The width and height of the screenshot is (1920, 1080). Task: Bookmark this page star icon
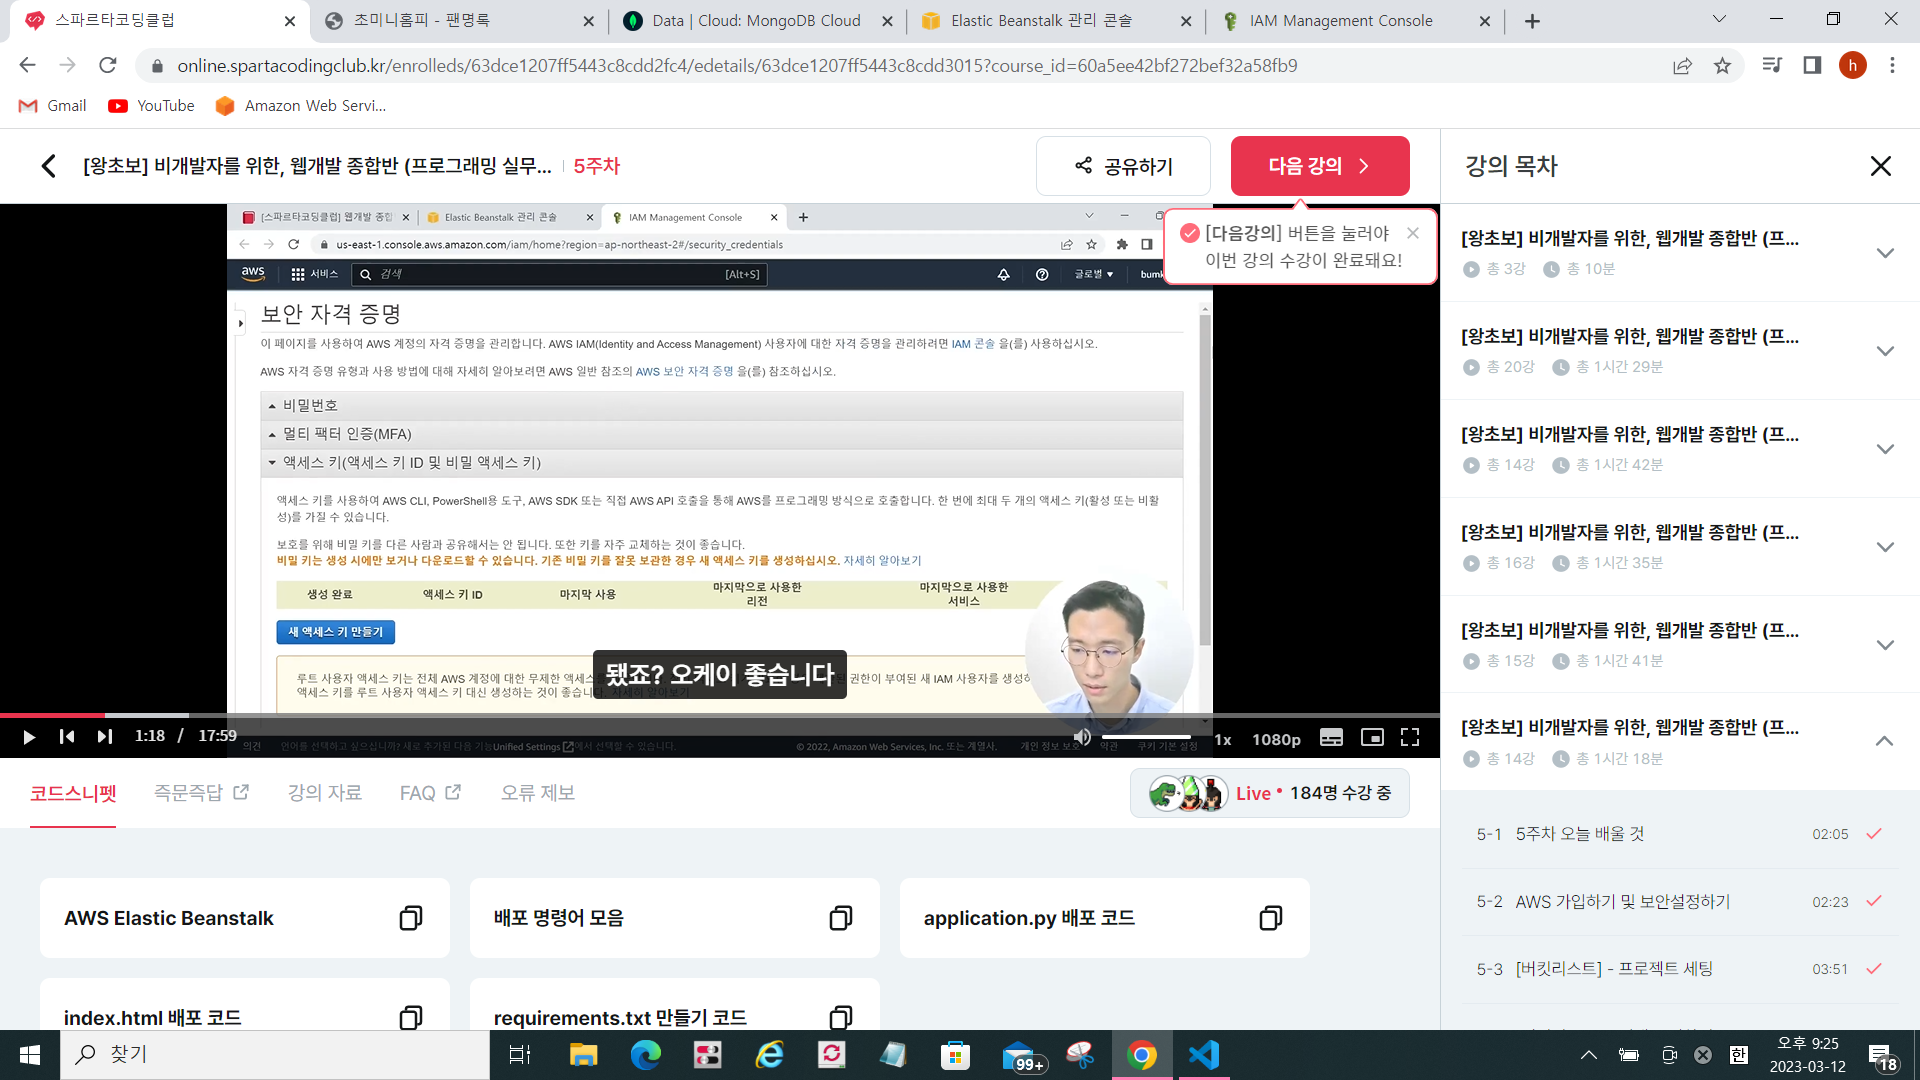[x=1722, y=66]
